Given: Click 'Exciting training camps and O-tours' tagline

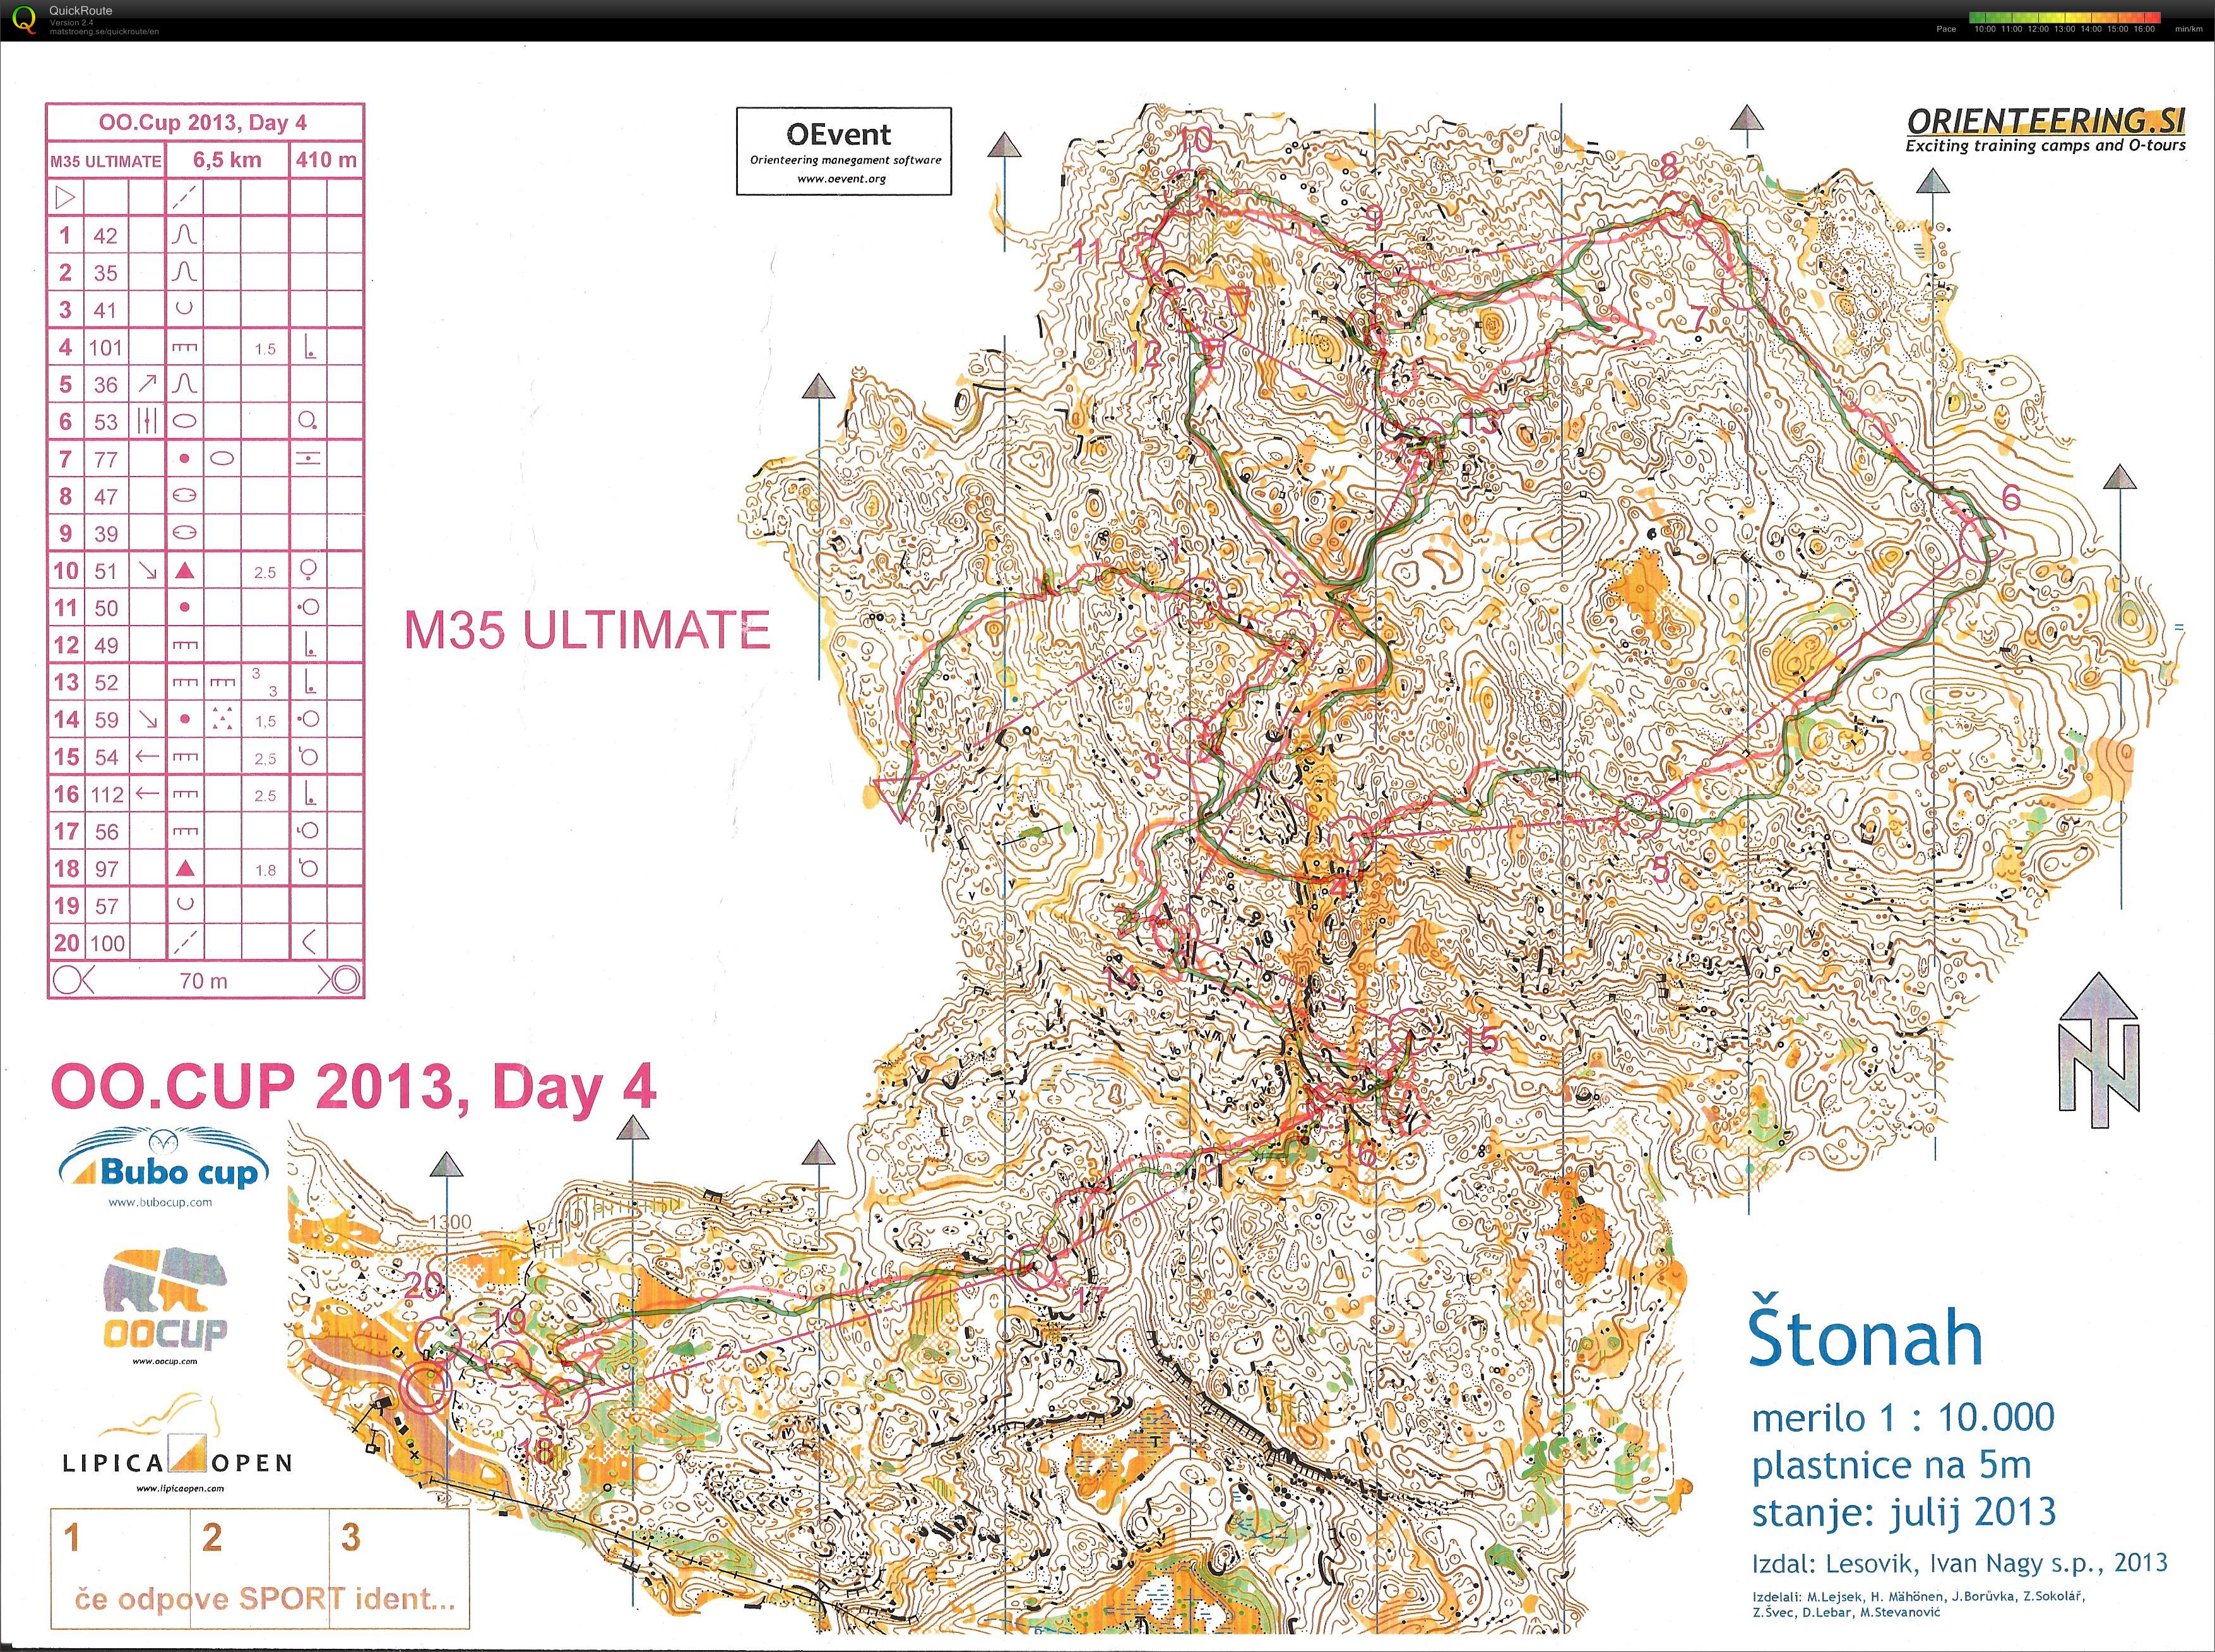Looking at the screenshot, I should pyautogui.click(x=2046, y=146).
